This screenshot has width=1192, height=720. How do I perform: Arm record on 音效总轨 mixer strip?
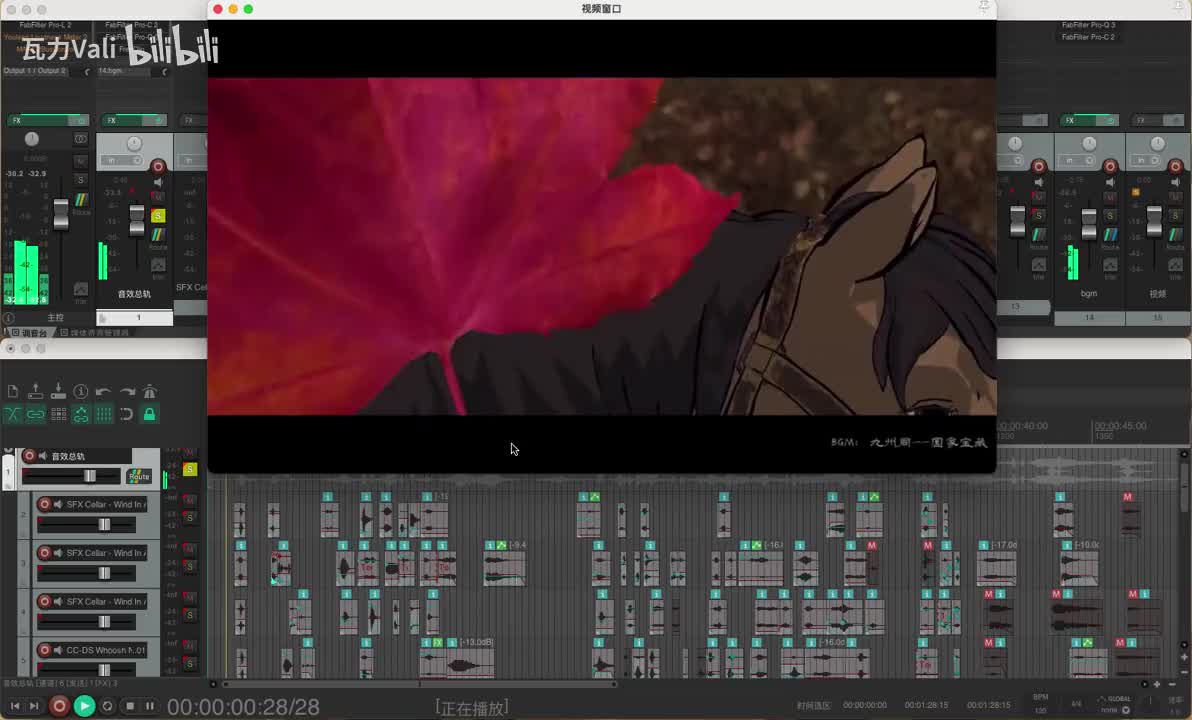(x=158, y=167)
